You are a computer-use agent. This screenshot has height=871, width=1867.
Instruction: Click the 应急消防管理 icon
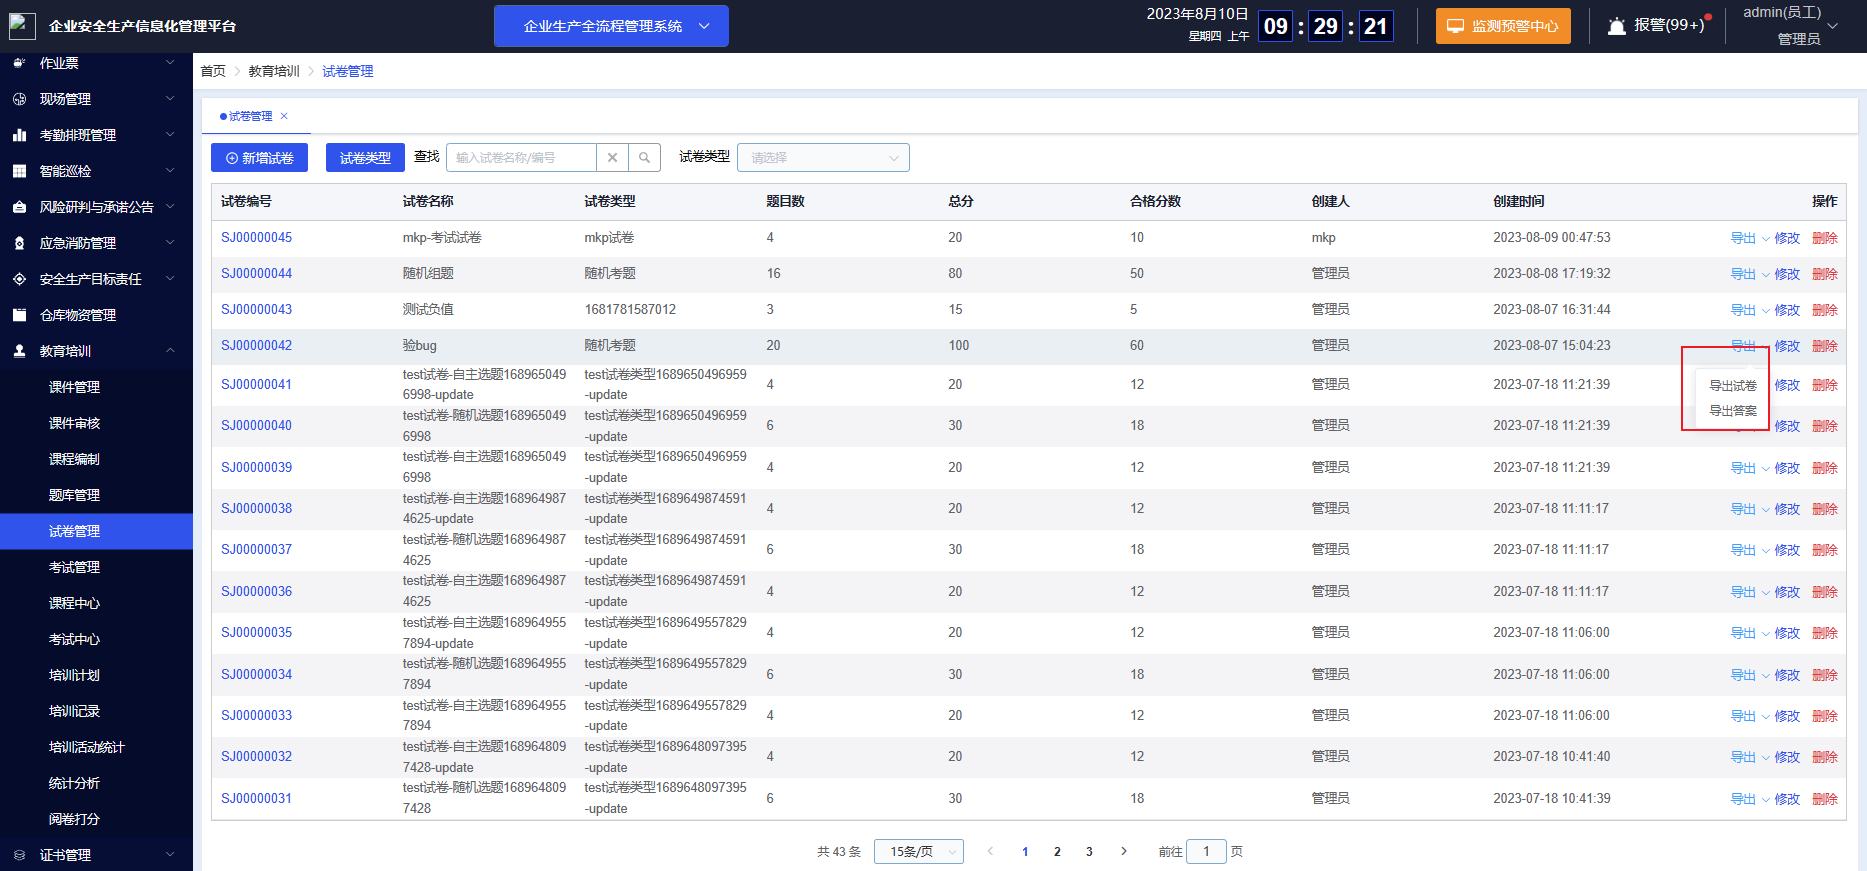tap(19, 243)
